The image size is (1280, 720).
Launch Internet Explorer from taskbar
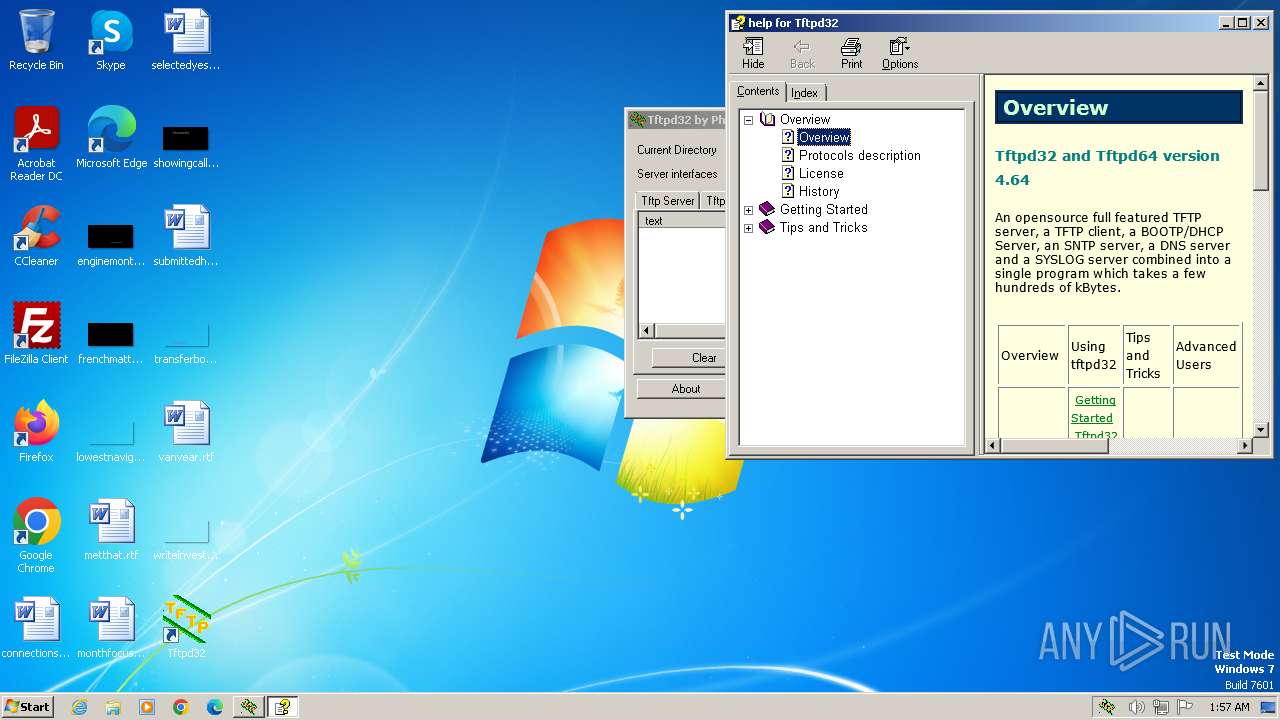80,707
